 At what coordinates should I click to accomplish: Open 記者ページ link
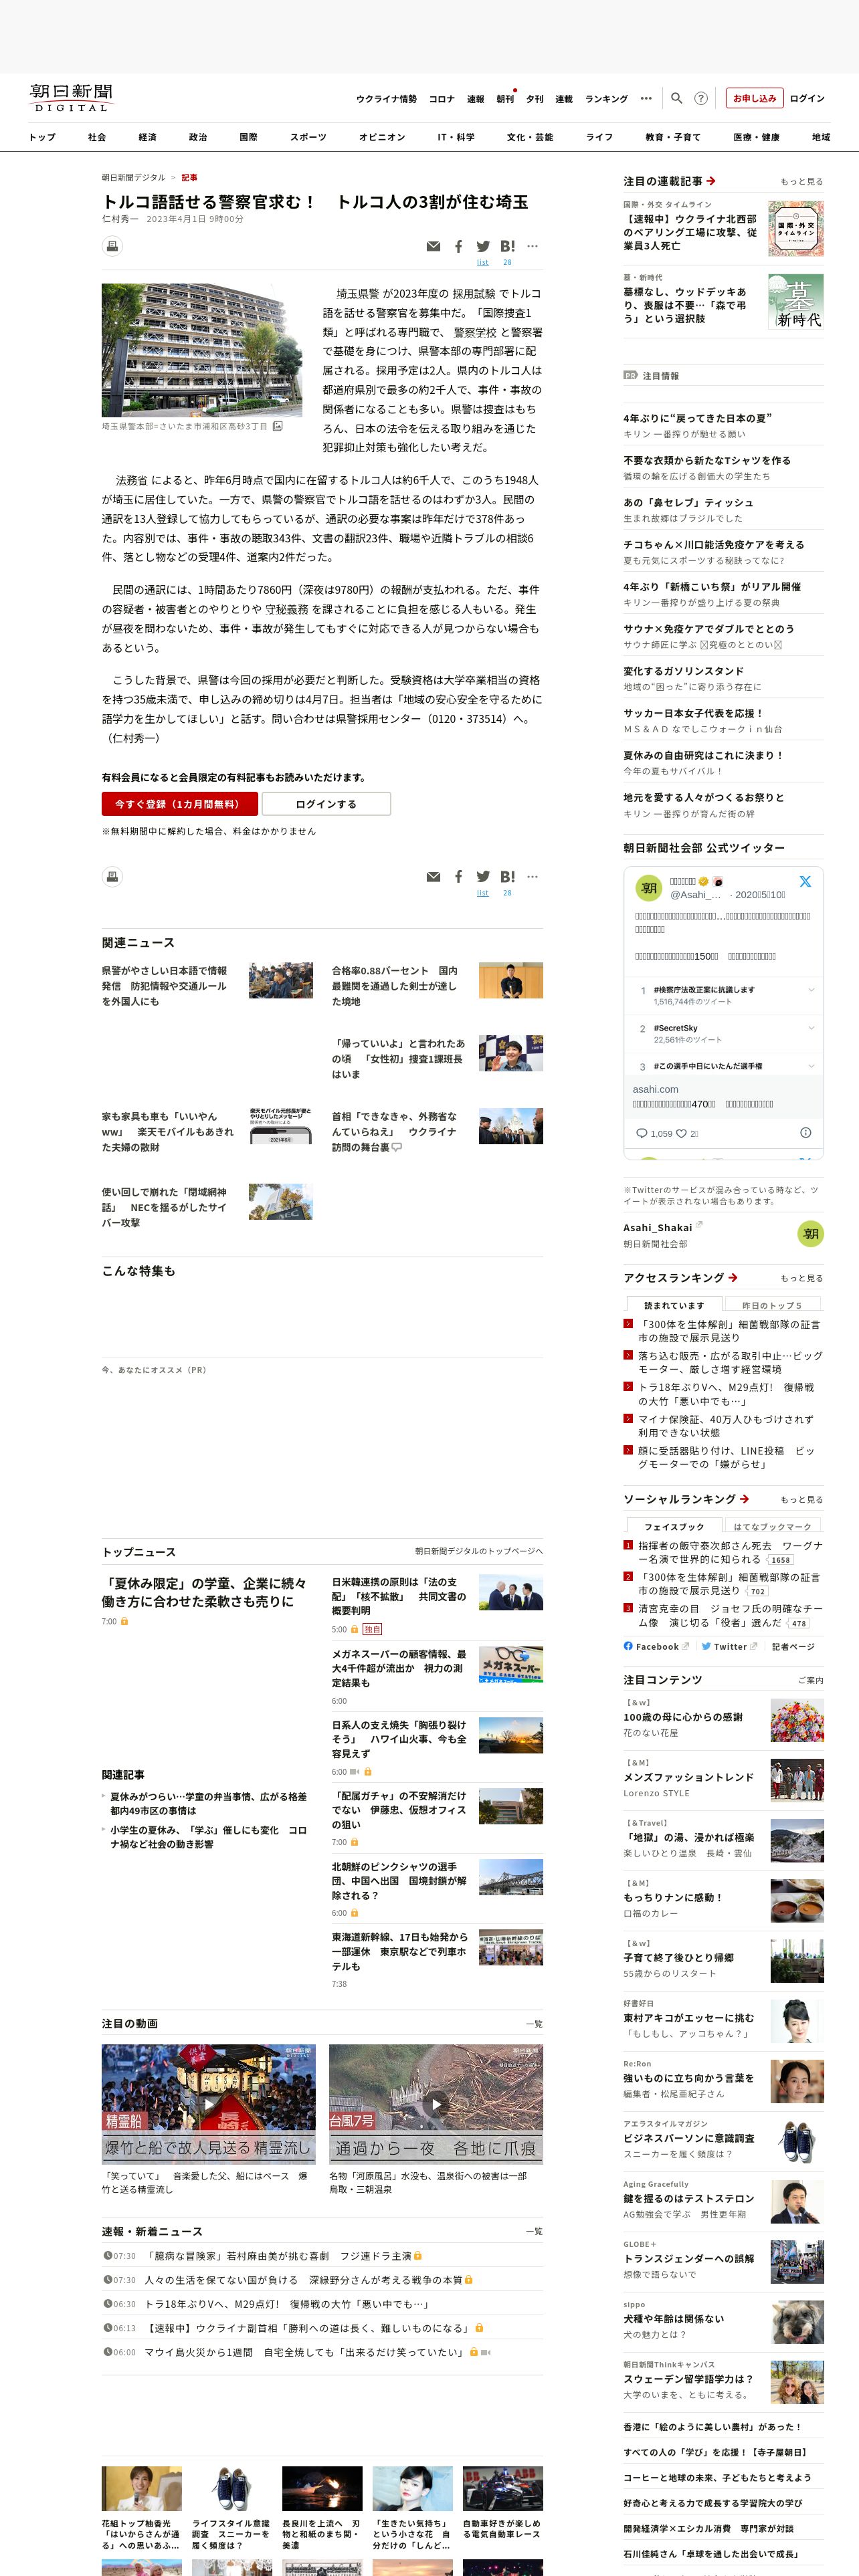point(793,1646)
